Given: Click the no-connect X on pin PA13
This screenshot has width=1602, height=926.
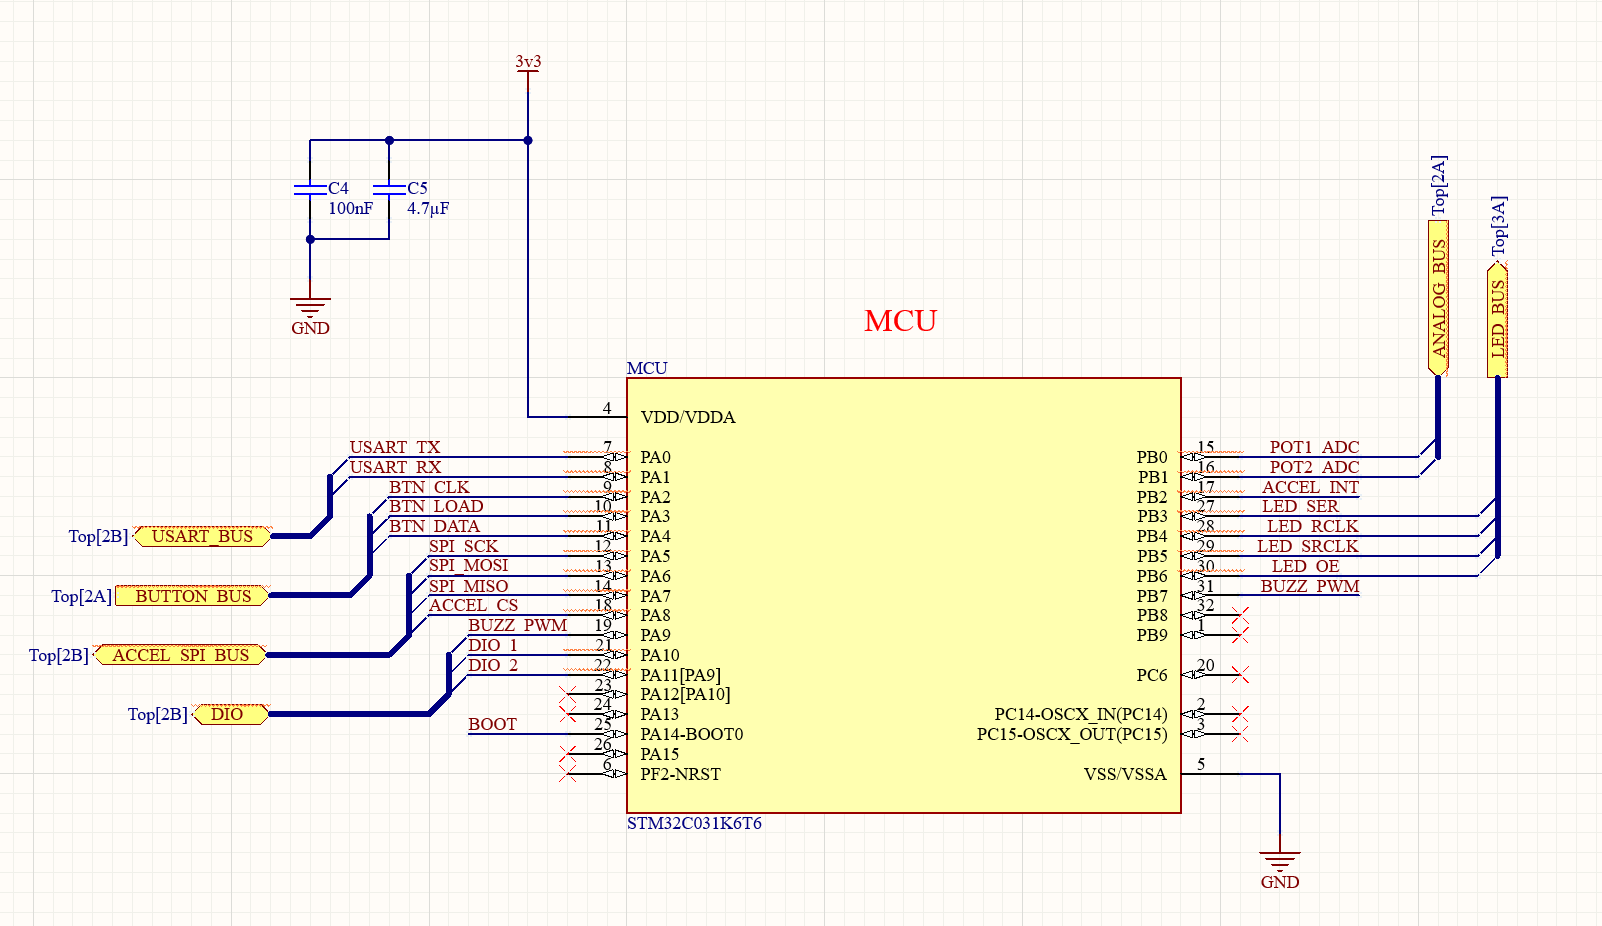Looking at the screenshot, I should point(568,714).
